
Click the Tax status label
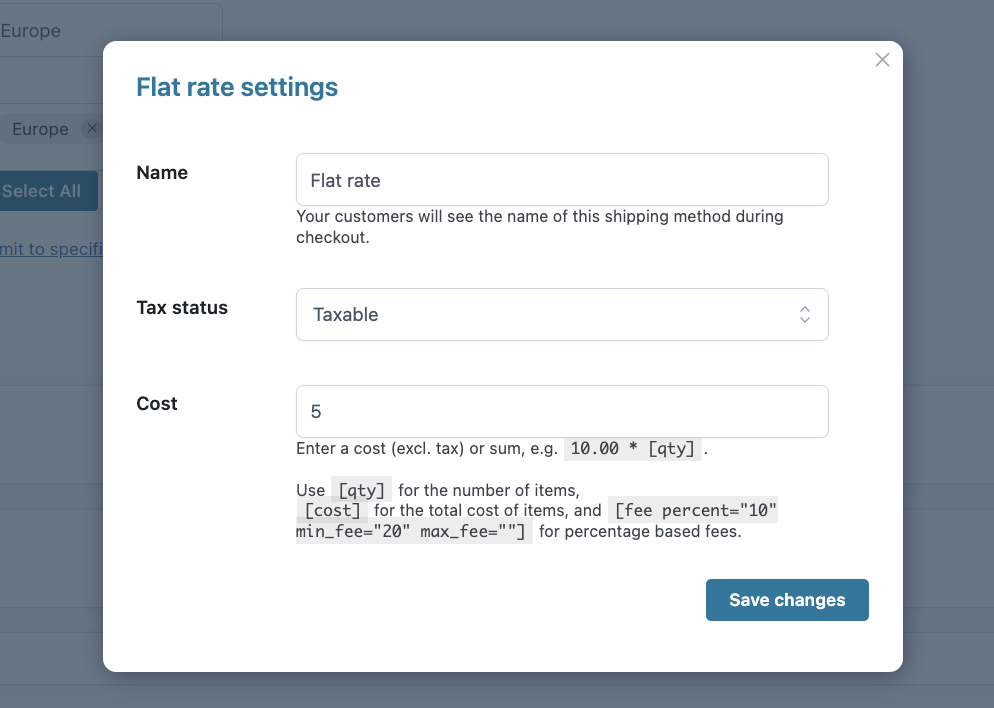(x=182, y=307)
